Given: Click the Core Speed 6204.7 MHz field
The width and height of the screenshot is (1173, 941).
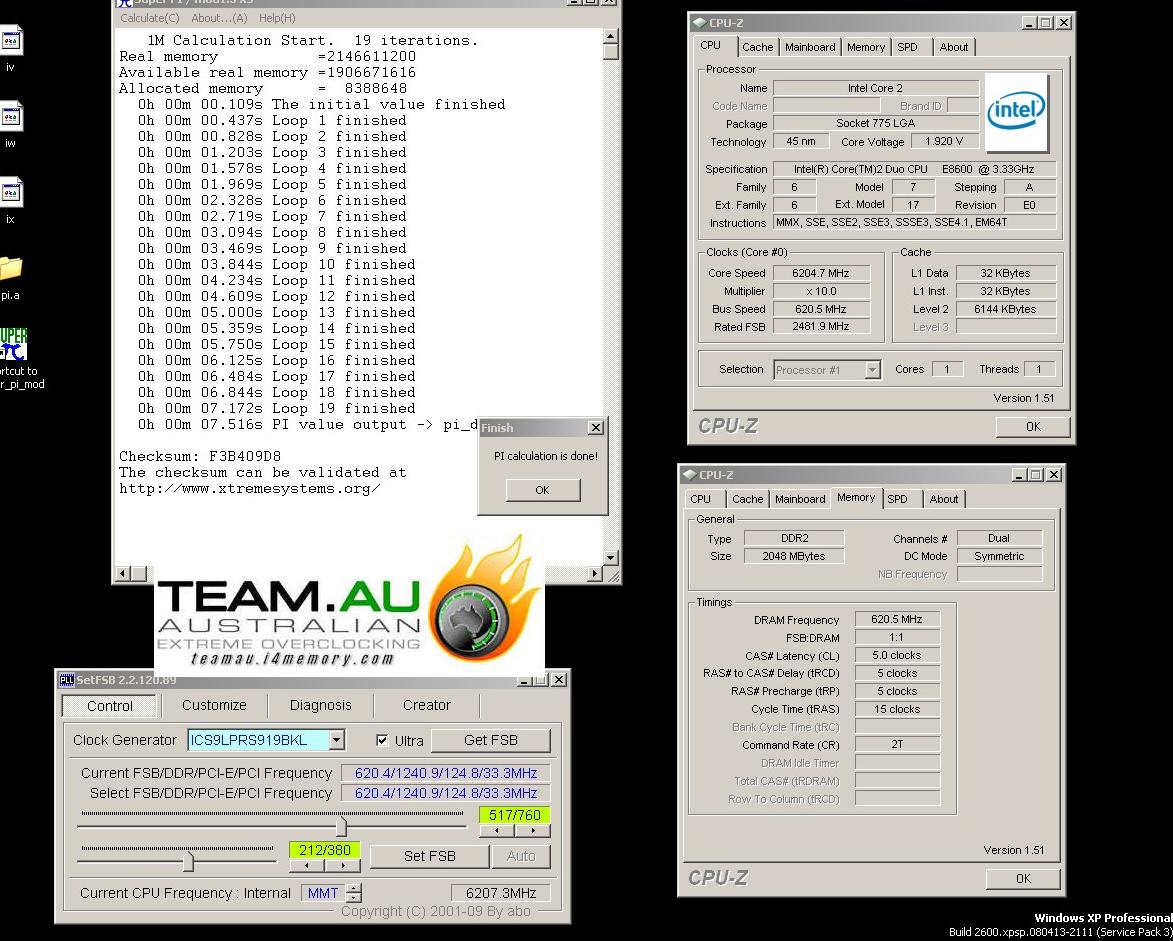Looking at the screenshot, I should click(x=821, y=273).
